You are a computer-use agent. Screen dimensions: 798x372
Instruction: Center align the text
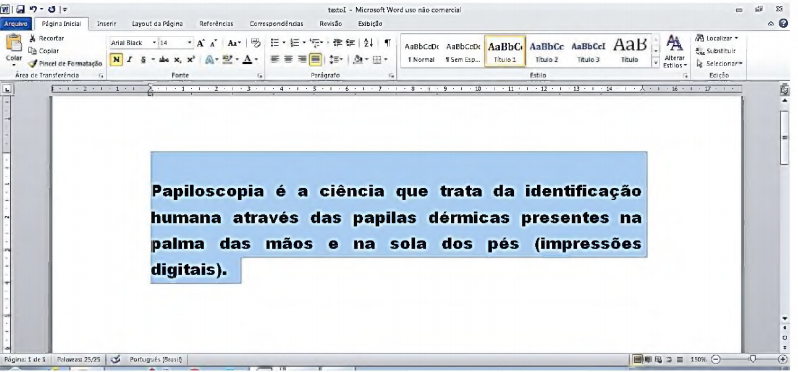tap(289, 60)
